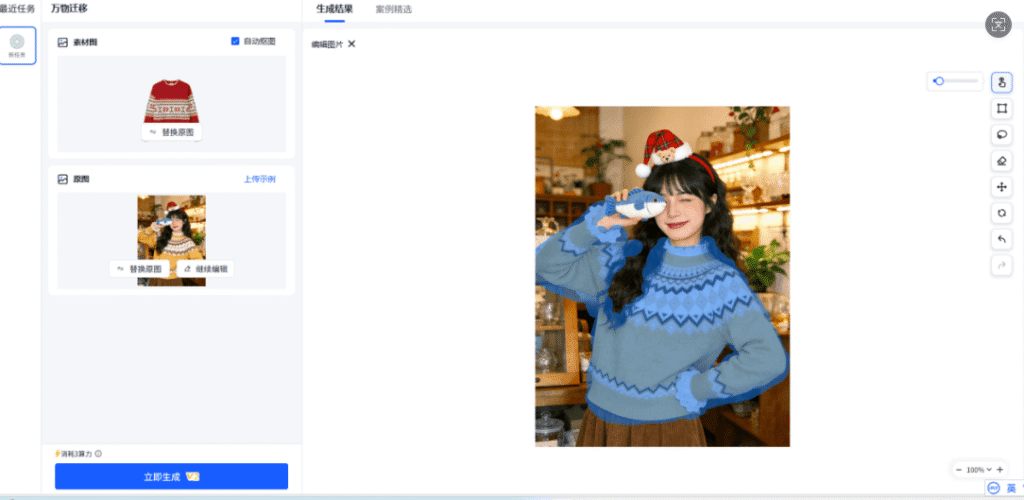1024x500 pixels.
Task: Click 替换原图 under the red sweater
Action: (x=172, y=132)
